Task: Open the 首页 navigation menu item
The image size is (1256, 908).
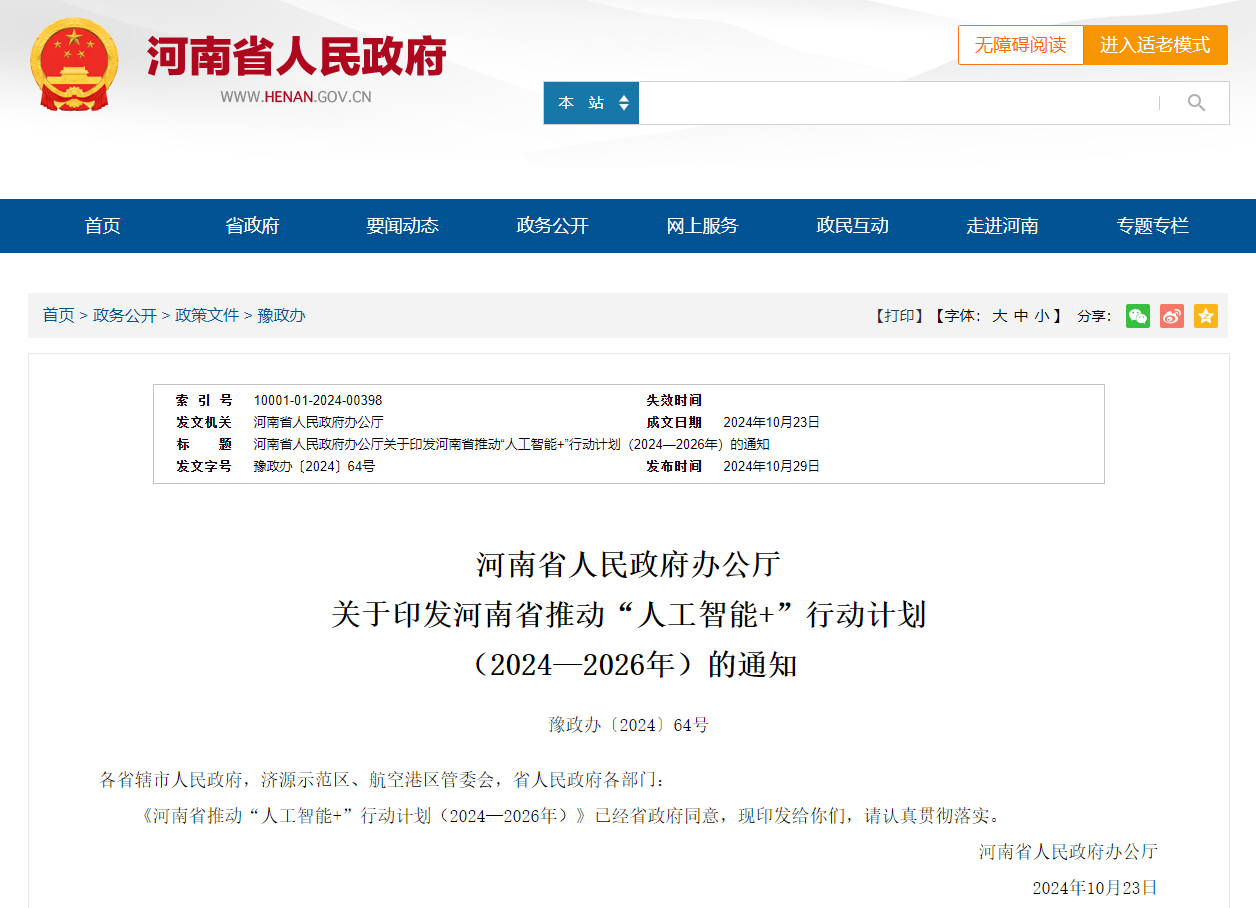Action: pos(102,226)
